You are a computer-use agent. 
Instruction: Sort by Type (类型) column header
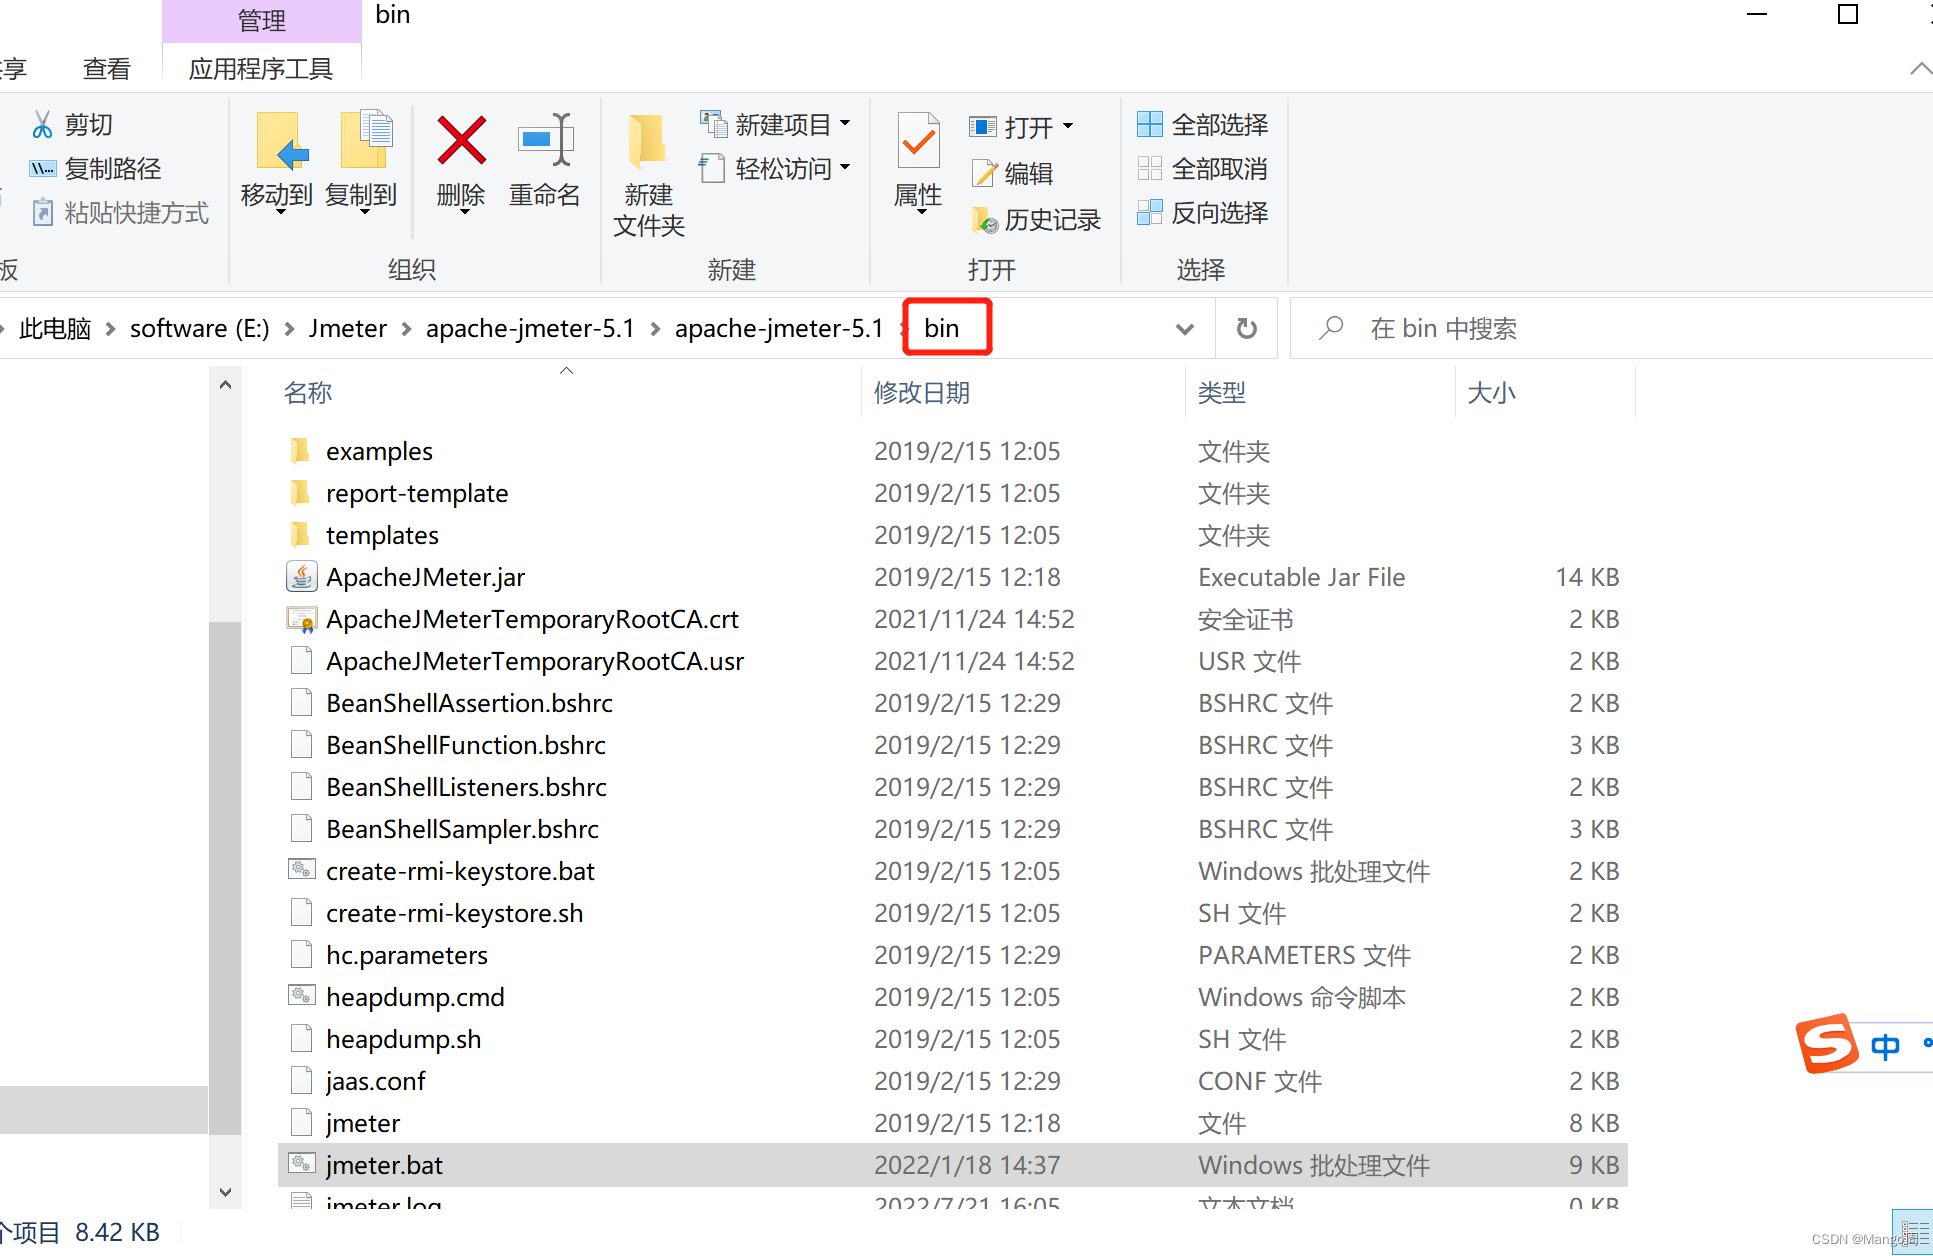pos(1221,393)
